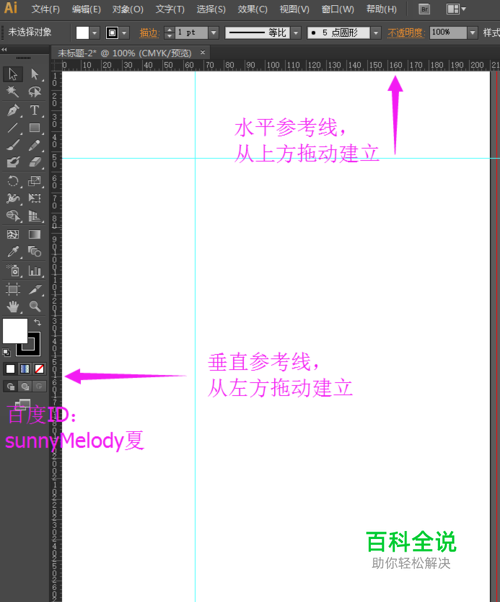Select the Rectangle tool
500x602 pixels.
[35, 127]
